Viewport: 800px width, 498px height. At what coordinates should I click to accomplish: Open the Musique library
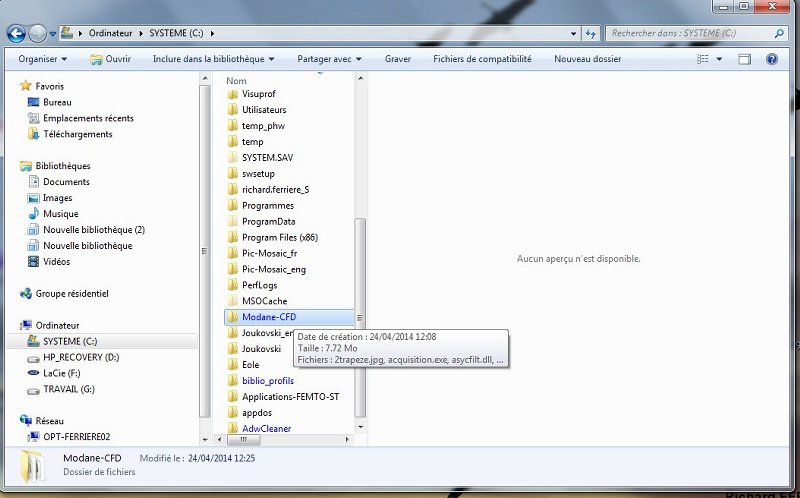(61, 214)
